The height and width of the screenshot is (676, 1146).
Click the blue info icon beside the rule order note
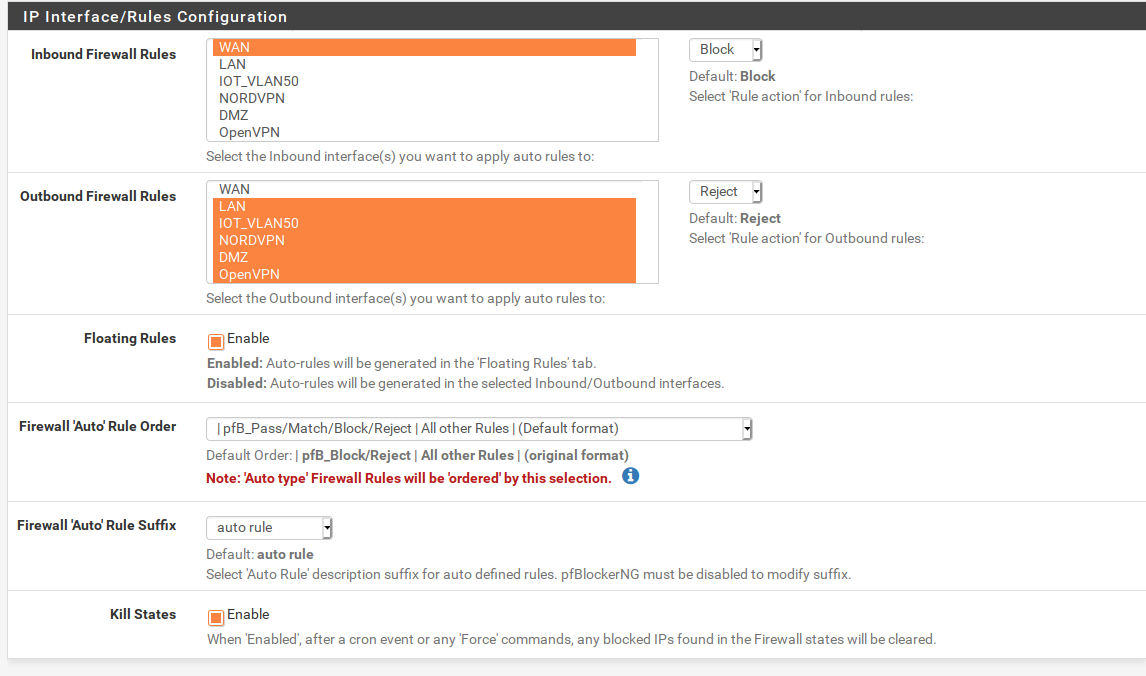pos(630,476)
